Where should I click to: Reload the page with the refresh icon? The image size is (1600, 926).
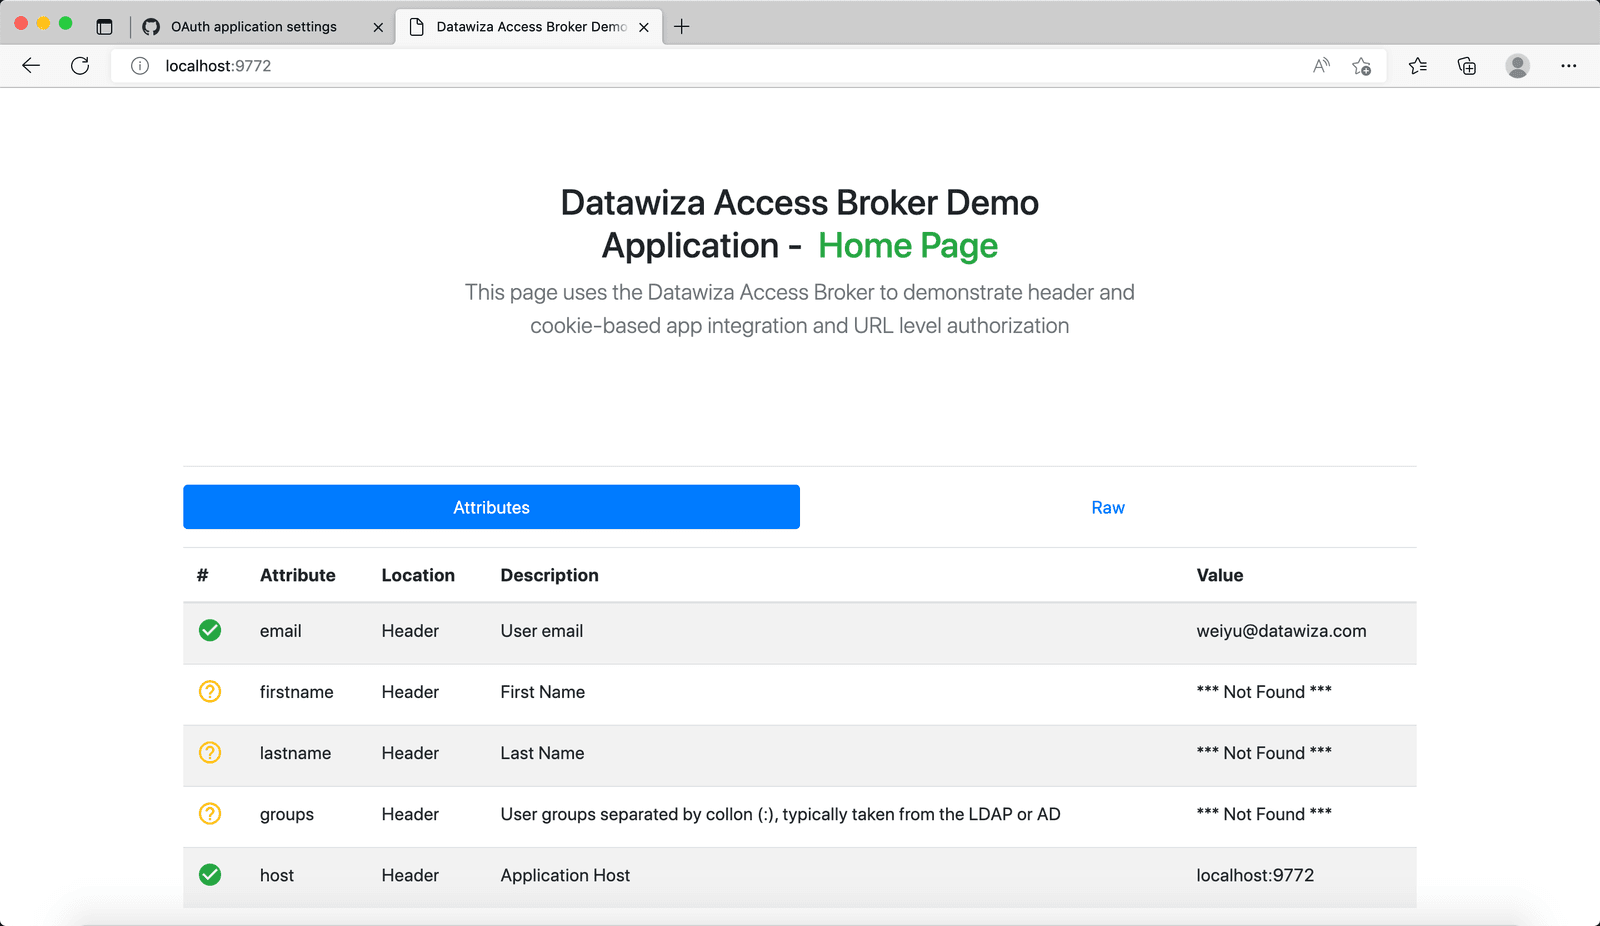pos(80,66)
